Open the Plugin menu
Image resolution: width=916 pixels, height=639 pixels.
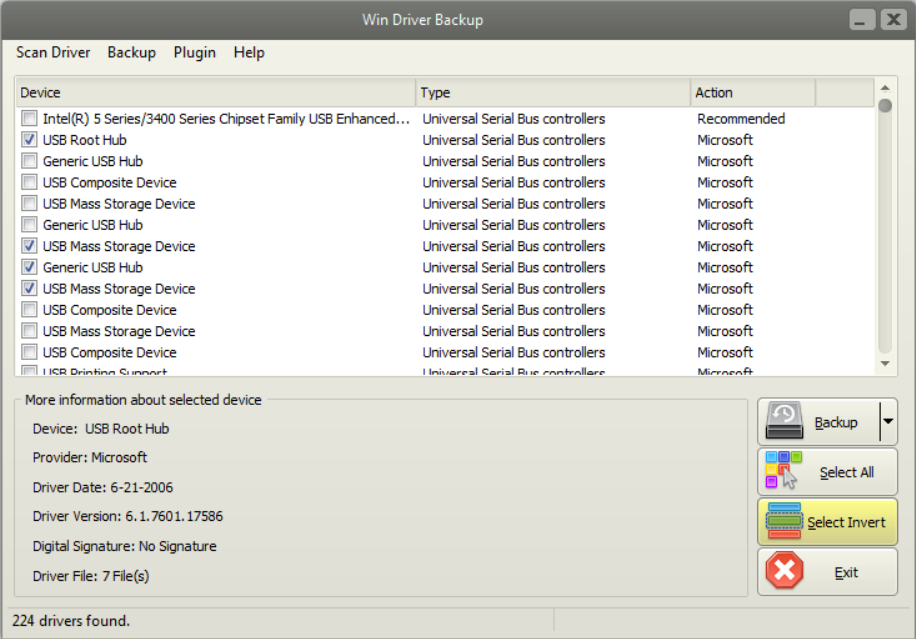(x=195, y=53)
